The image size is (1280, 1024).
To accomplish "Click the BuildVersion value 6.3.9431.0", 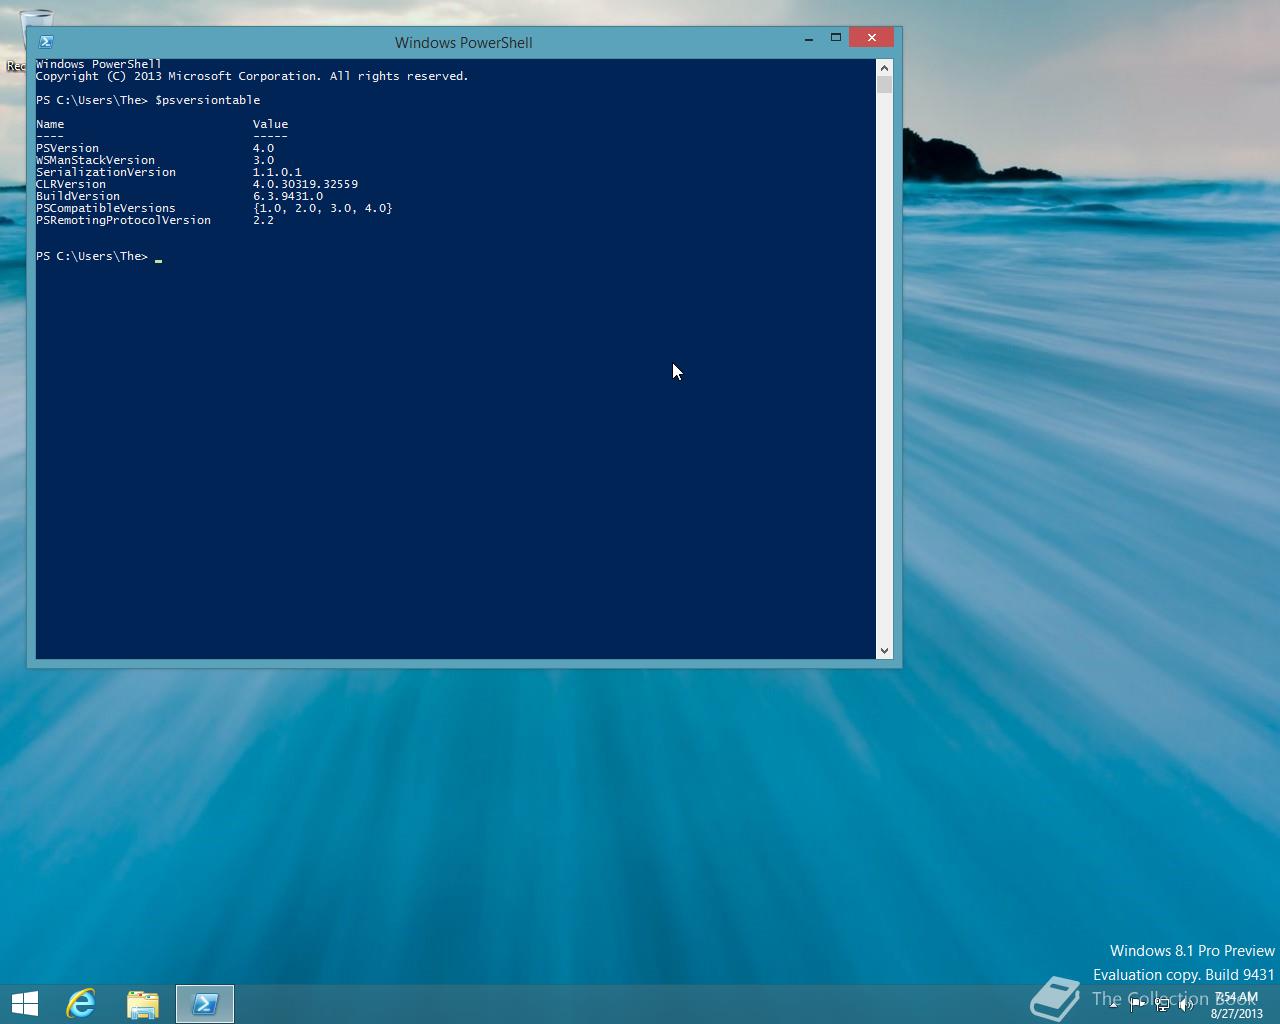I will [288, 196].
